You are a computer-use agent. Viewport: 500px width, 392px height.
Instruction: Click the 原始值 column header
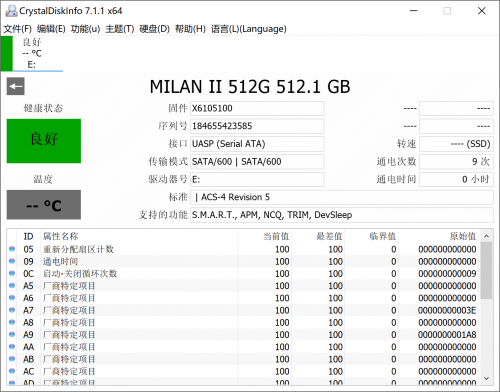pyautogui.click(x=439, y=236)
